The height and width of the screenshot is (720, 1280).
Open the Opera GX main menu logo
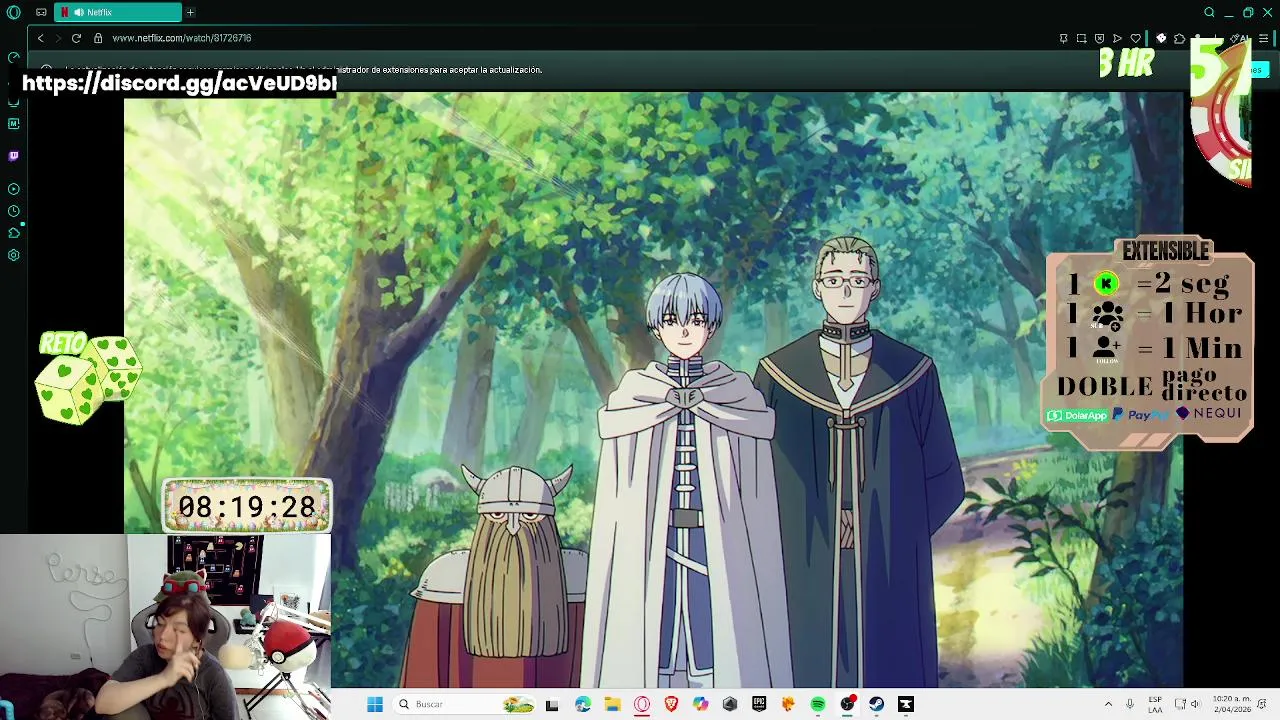(x=14, y=12)
